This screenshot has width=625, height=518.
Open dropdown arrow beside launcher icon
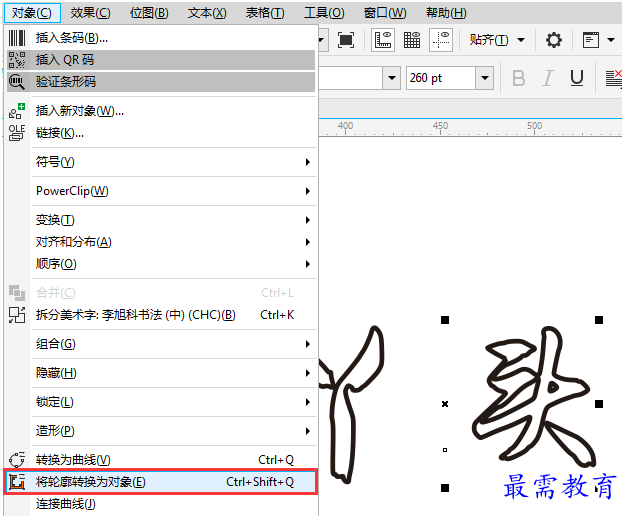point(611,40)
